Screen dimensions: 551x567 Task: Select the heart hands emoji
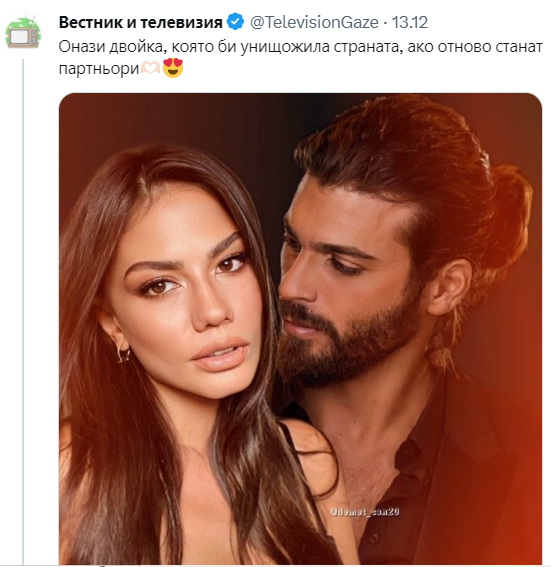tap(150, 68)
